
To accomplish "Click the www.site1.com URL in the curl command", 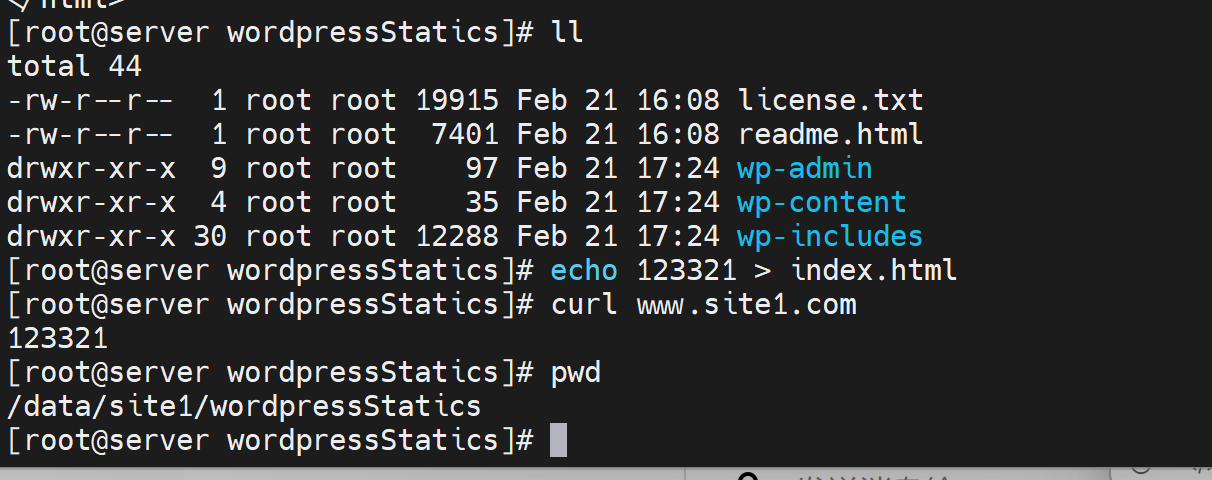I will click(746, 304).
